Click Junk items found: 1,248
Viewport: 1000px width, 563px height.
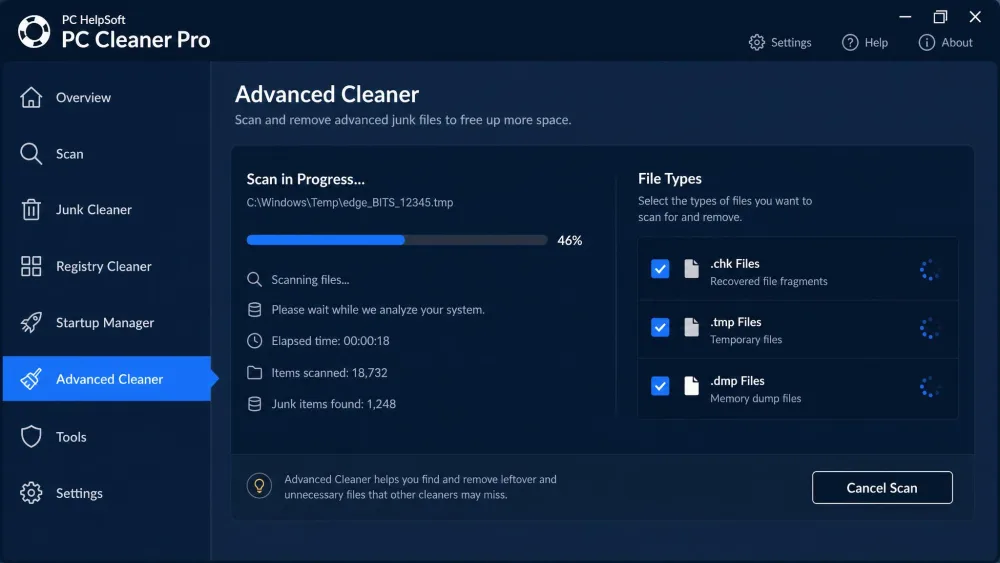pos(334,404)
